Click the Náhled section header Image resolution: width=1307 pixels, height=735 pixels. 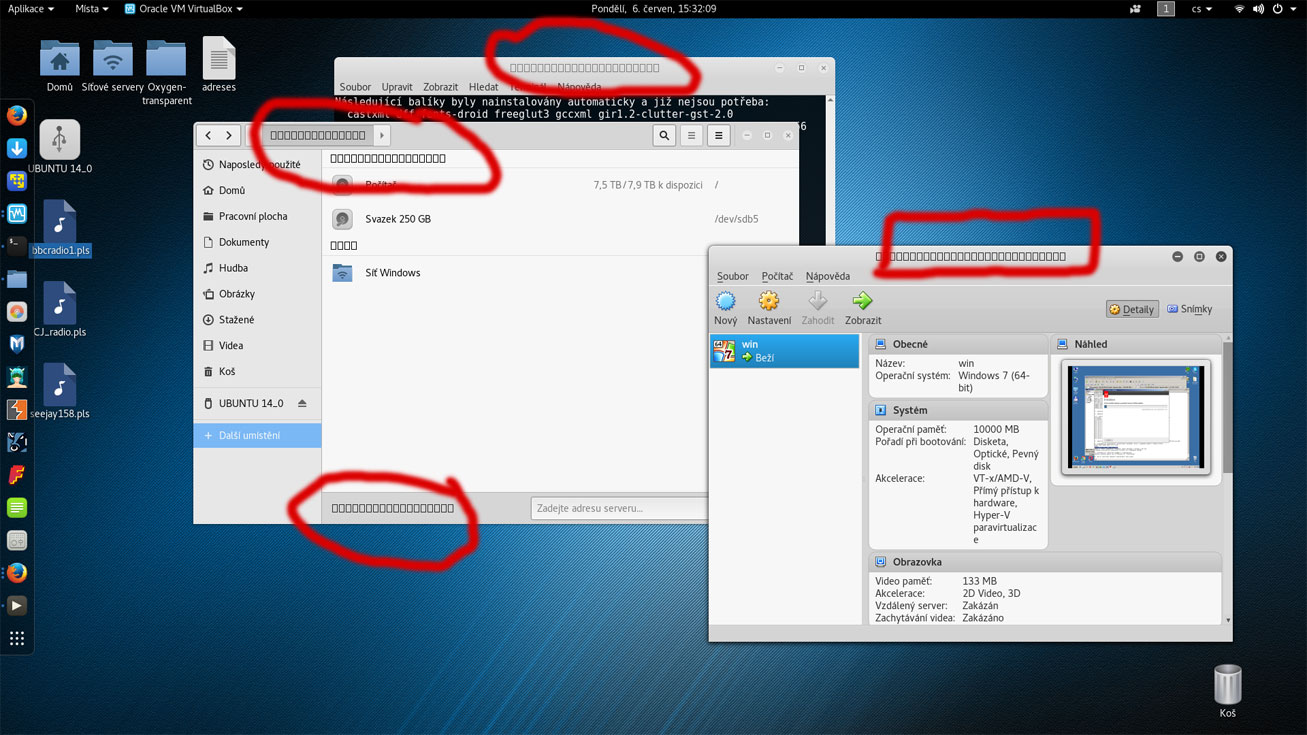pos(1136,344)
